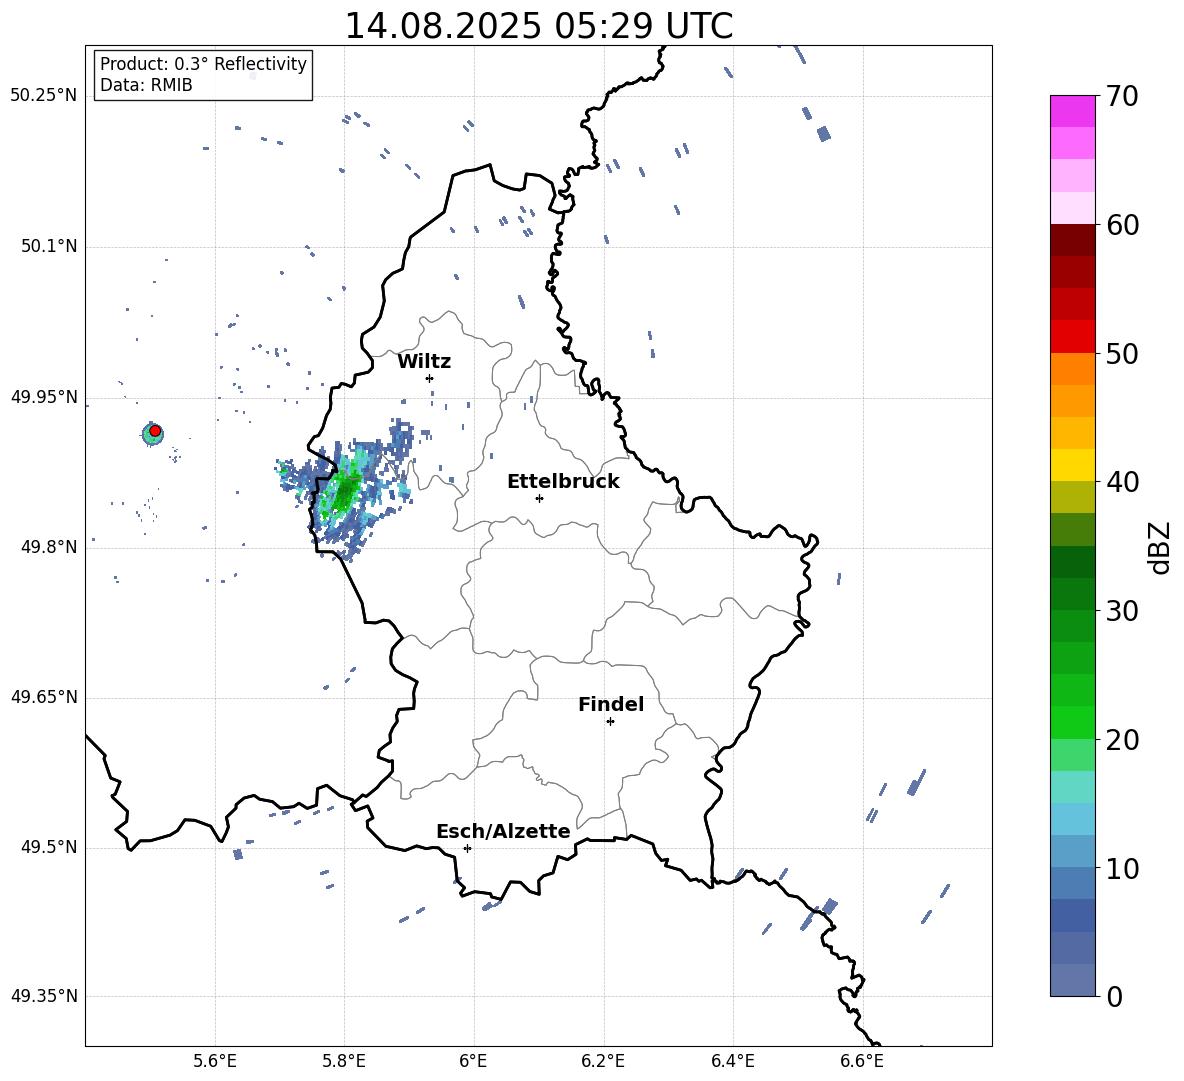Screen dimensions: 1184x1081
Task: Click the green rain cell core
Action: point(344,491)
